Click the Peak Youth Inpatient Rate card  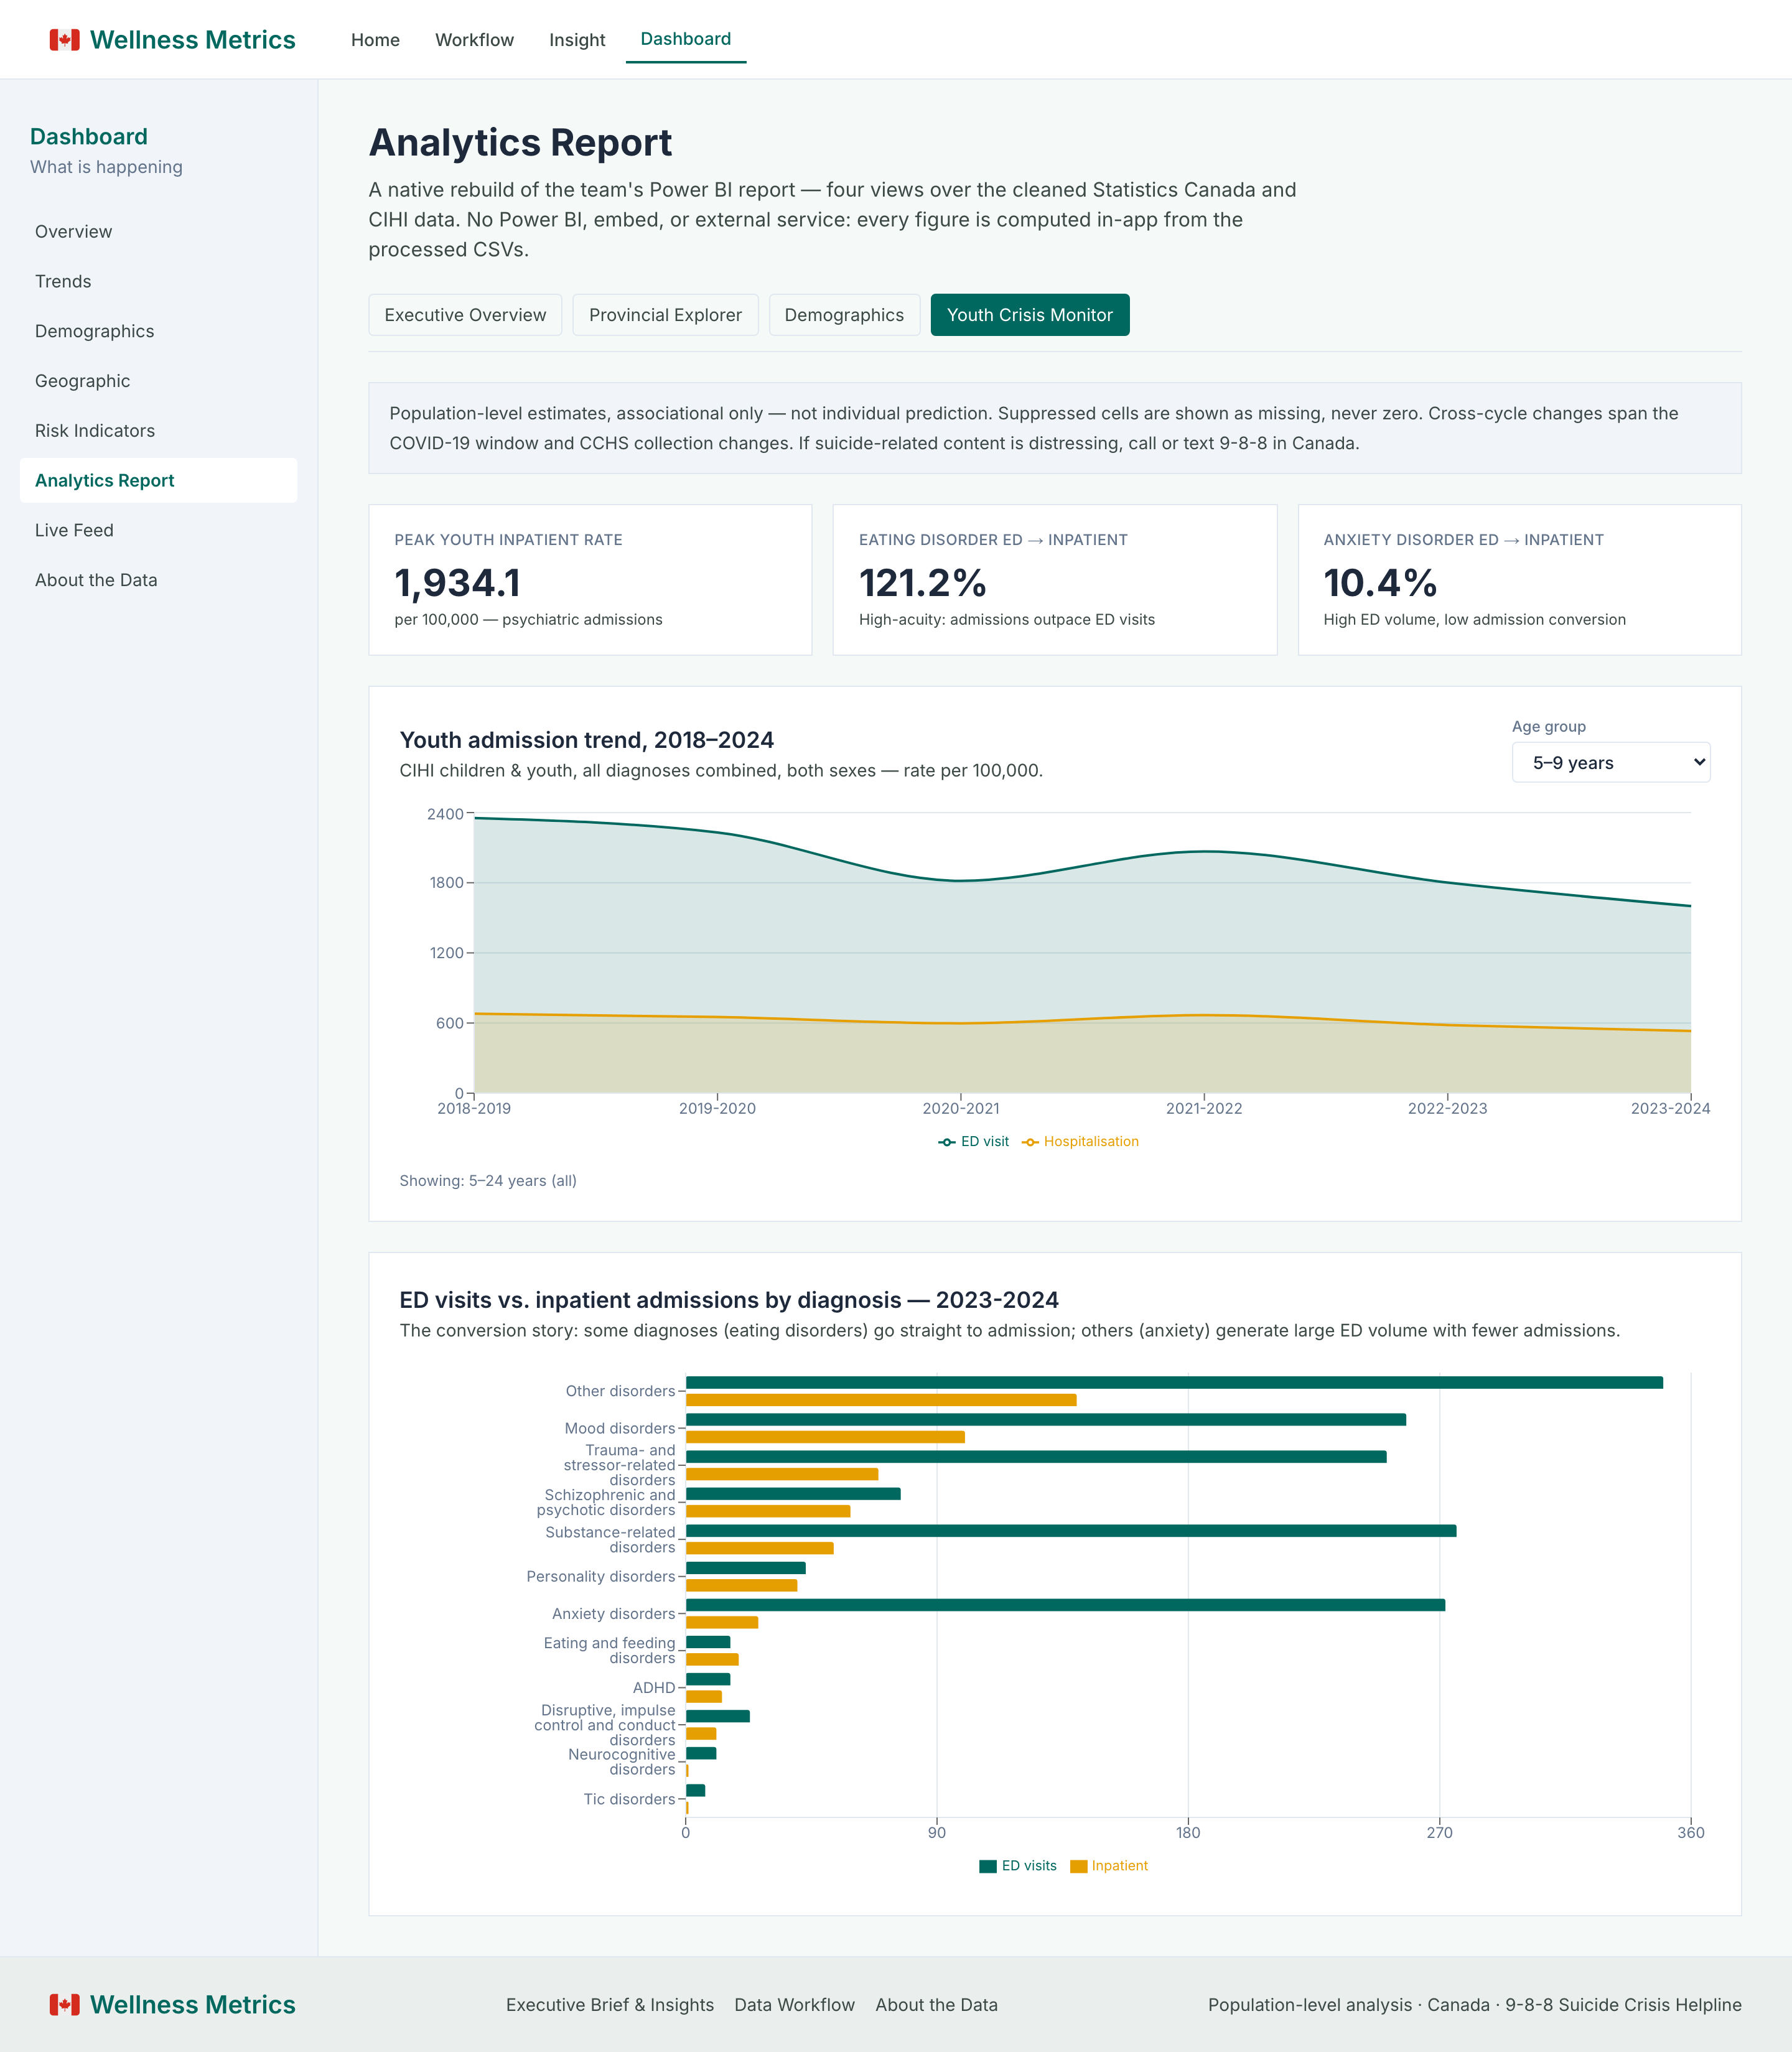pyautogui.click(x=590, y=580)
